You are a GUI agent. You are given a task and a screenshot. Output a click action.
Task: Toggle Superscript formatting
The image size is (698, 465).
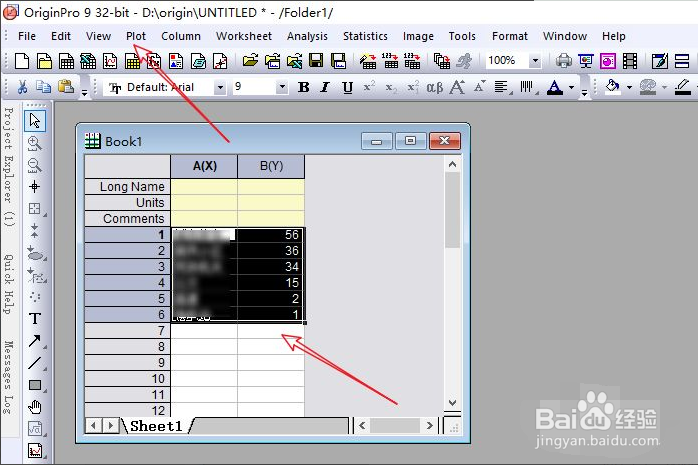click(x=369, y=87)
